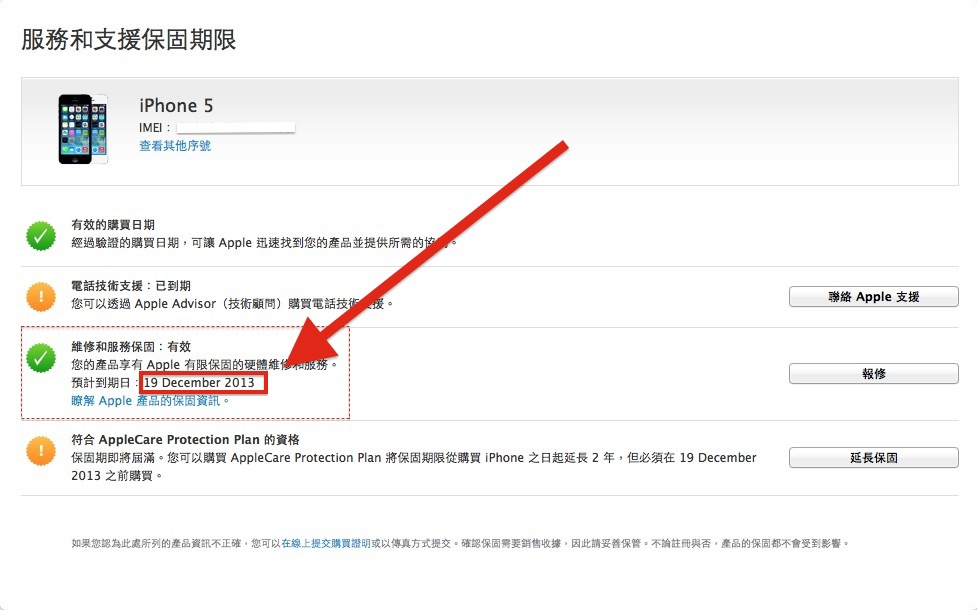Viewport: 977px width, 610px height.
Task: Click the iPhone 5 product image
Action: (x=83, y=129)
